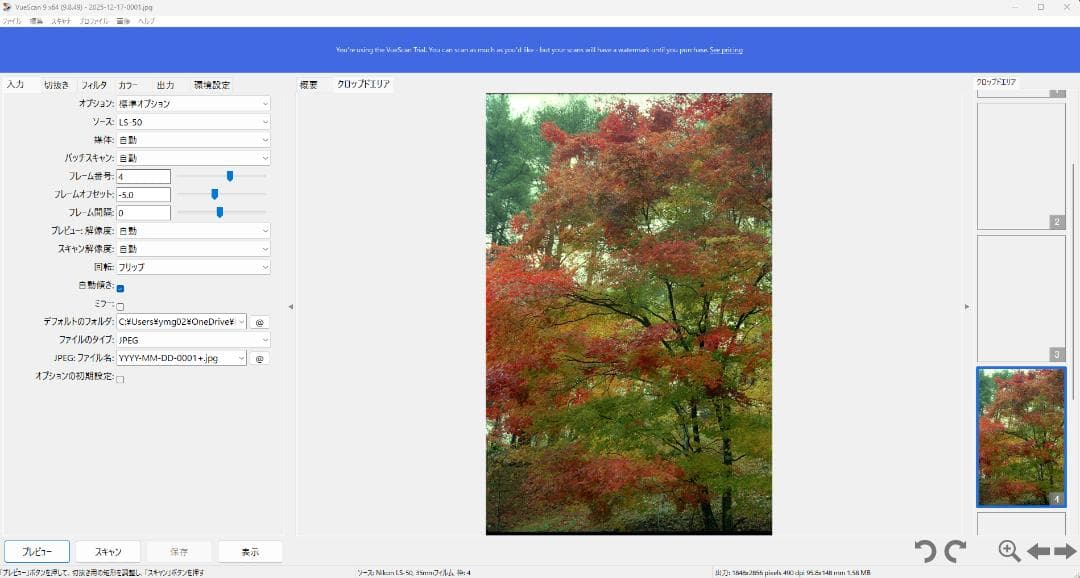Rotate the image right with the clockwise arrow
The image size is (1080, 578).
pyautogui.click(x=956, y=551)
